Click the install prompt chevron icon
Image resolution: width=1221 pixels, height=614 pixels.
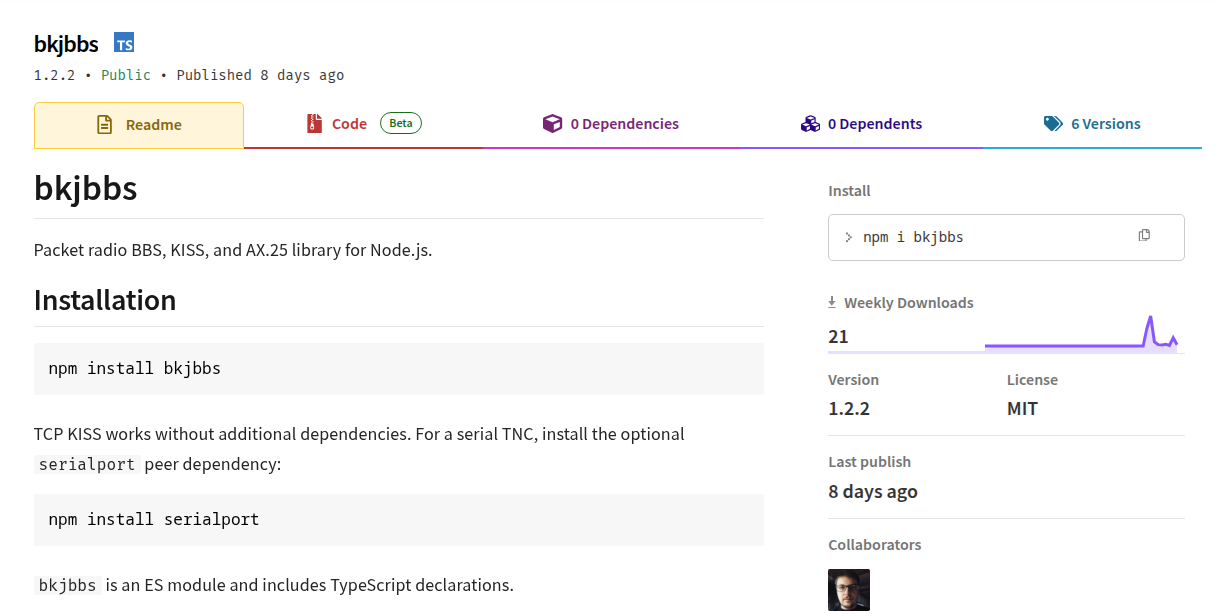tap(849, 238)
